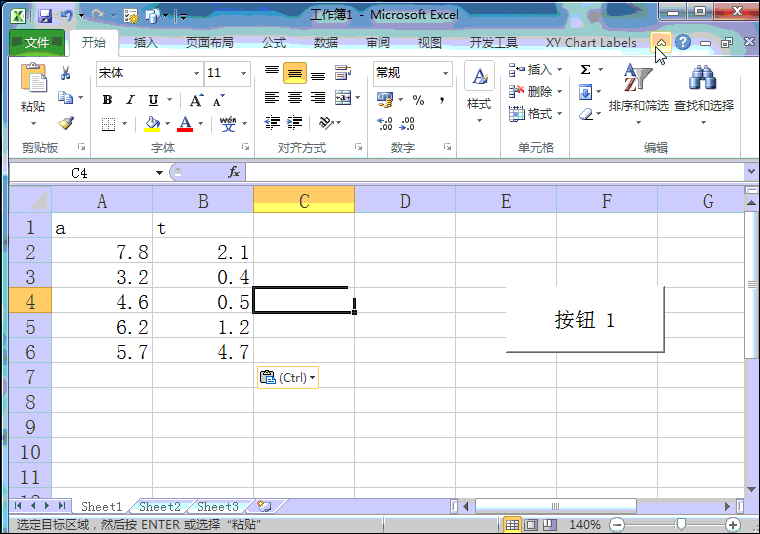Image resolution: width=760 pixels, height=534 pixels.
Task: Toggle middle vertical alignment
Action: point(295,73)
